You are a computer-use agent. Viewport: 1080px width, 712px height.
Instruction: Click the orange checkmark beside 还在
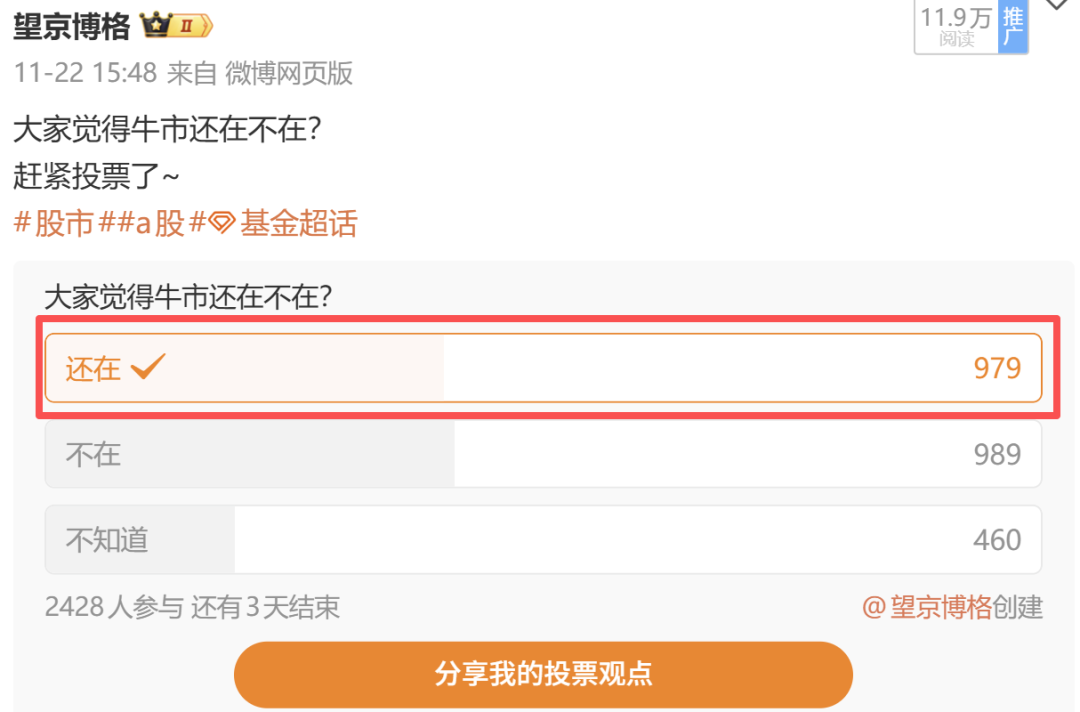coord(147,367)
